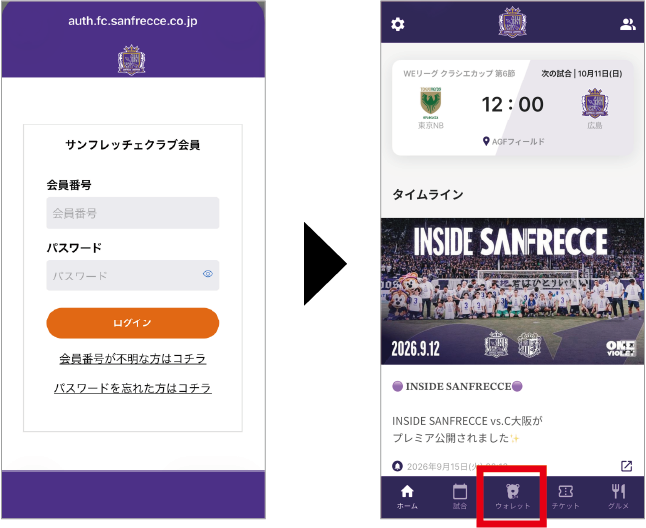Image resolution: width=646 pixels, height=528 pixels.
Task: Open パスワードを忘れた方はコチラ link
Action: [x=133, y=388]
